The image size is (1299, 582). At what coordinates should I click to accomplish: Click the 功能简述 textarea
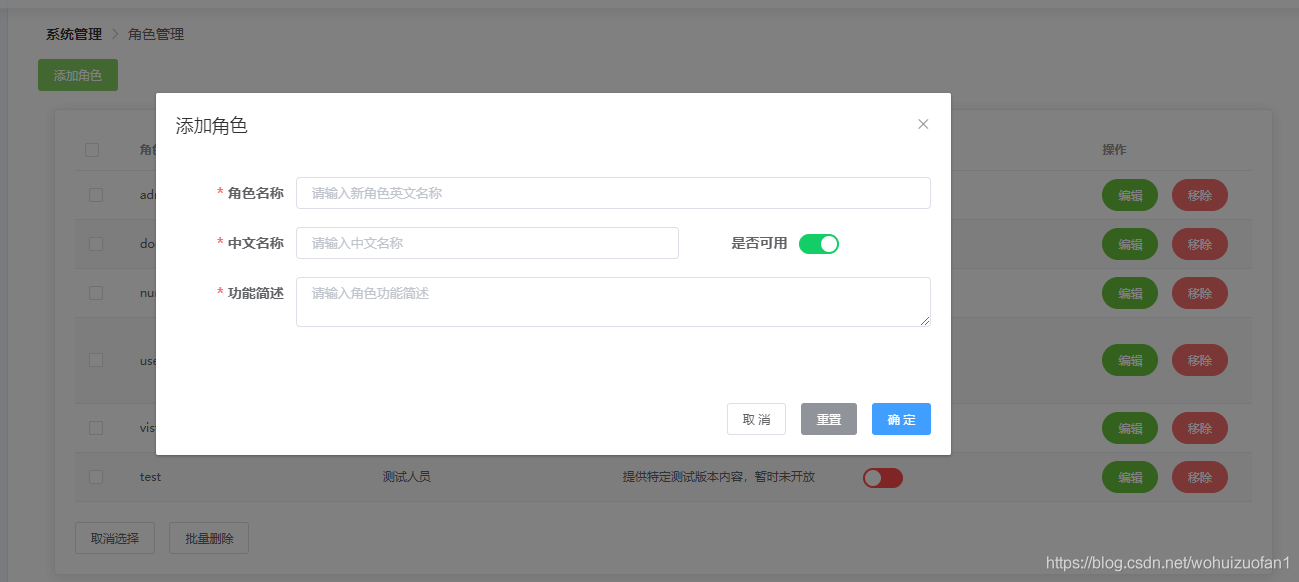point(612,301)
